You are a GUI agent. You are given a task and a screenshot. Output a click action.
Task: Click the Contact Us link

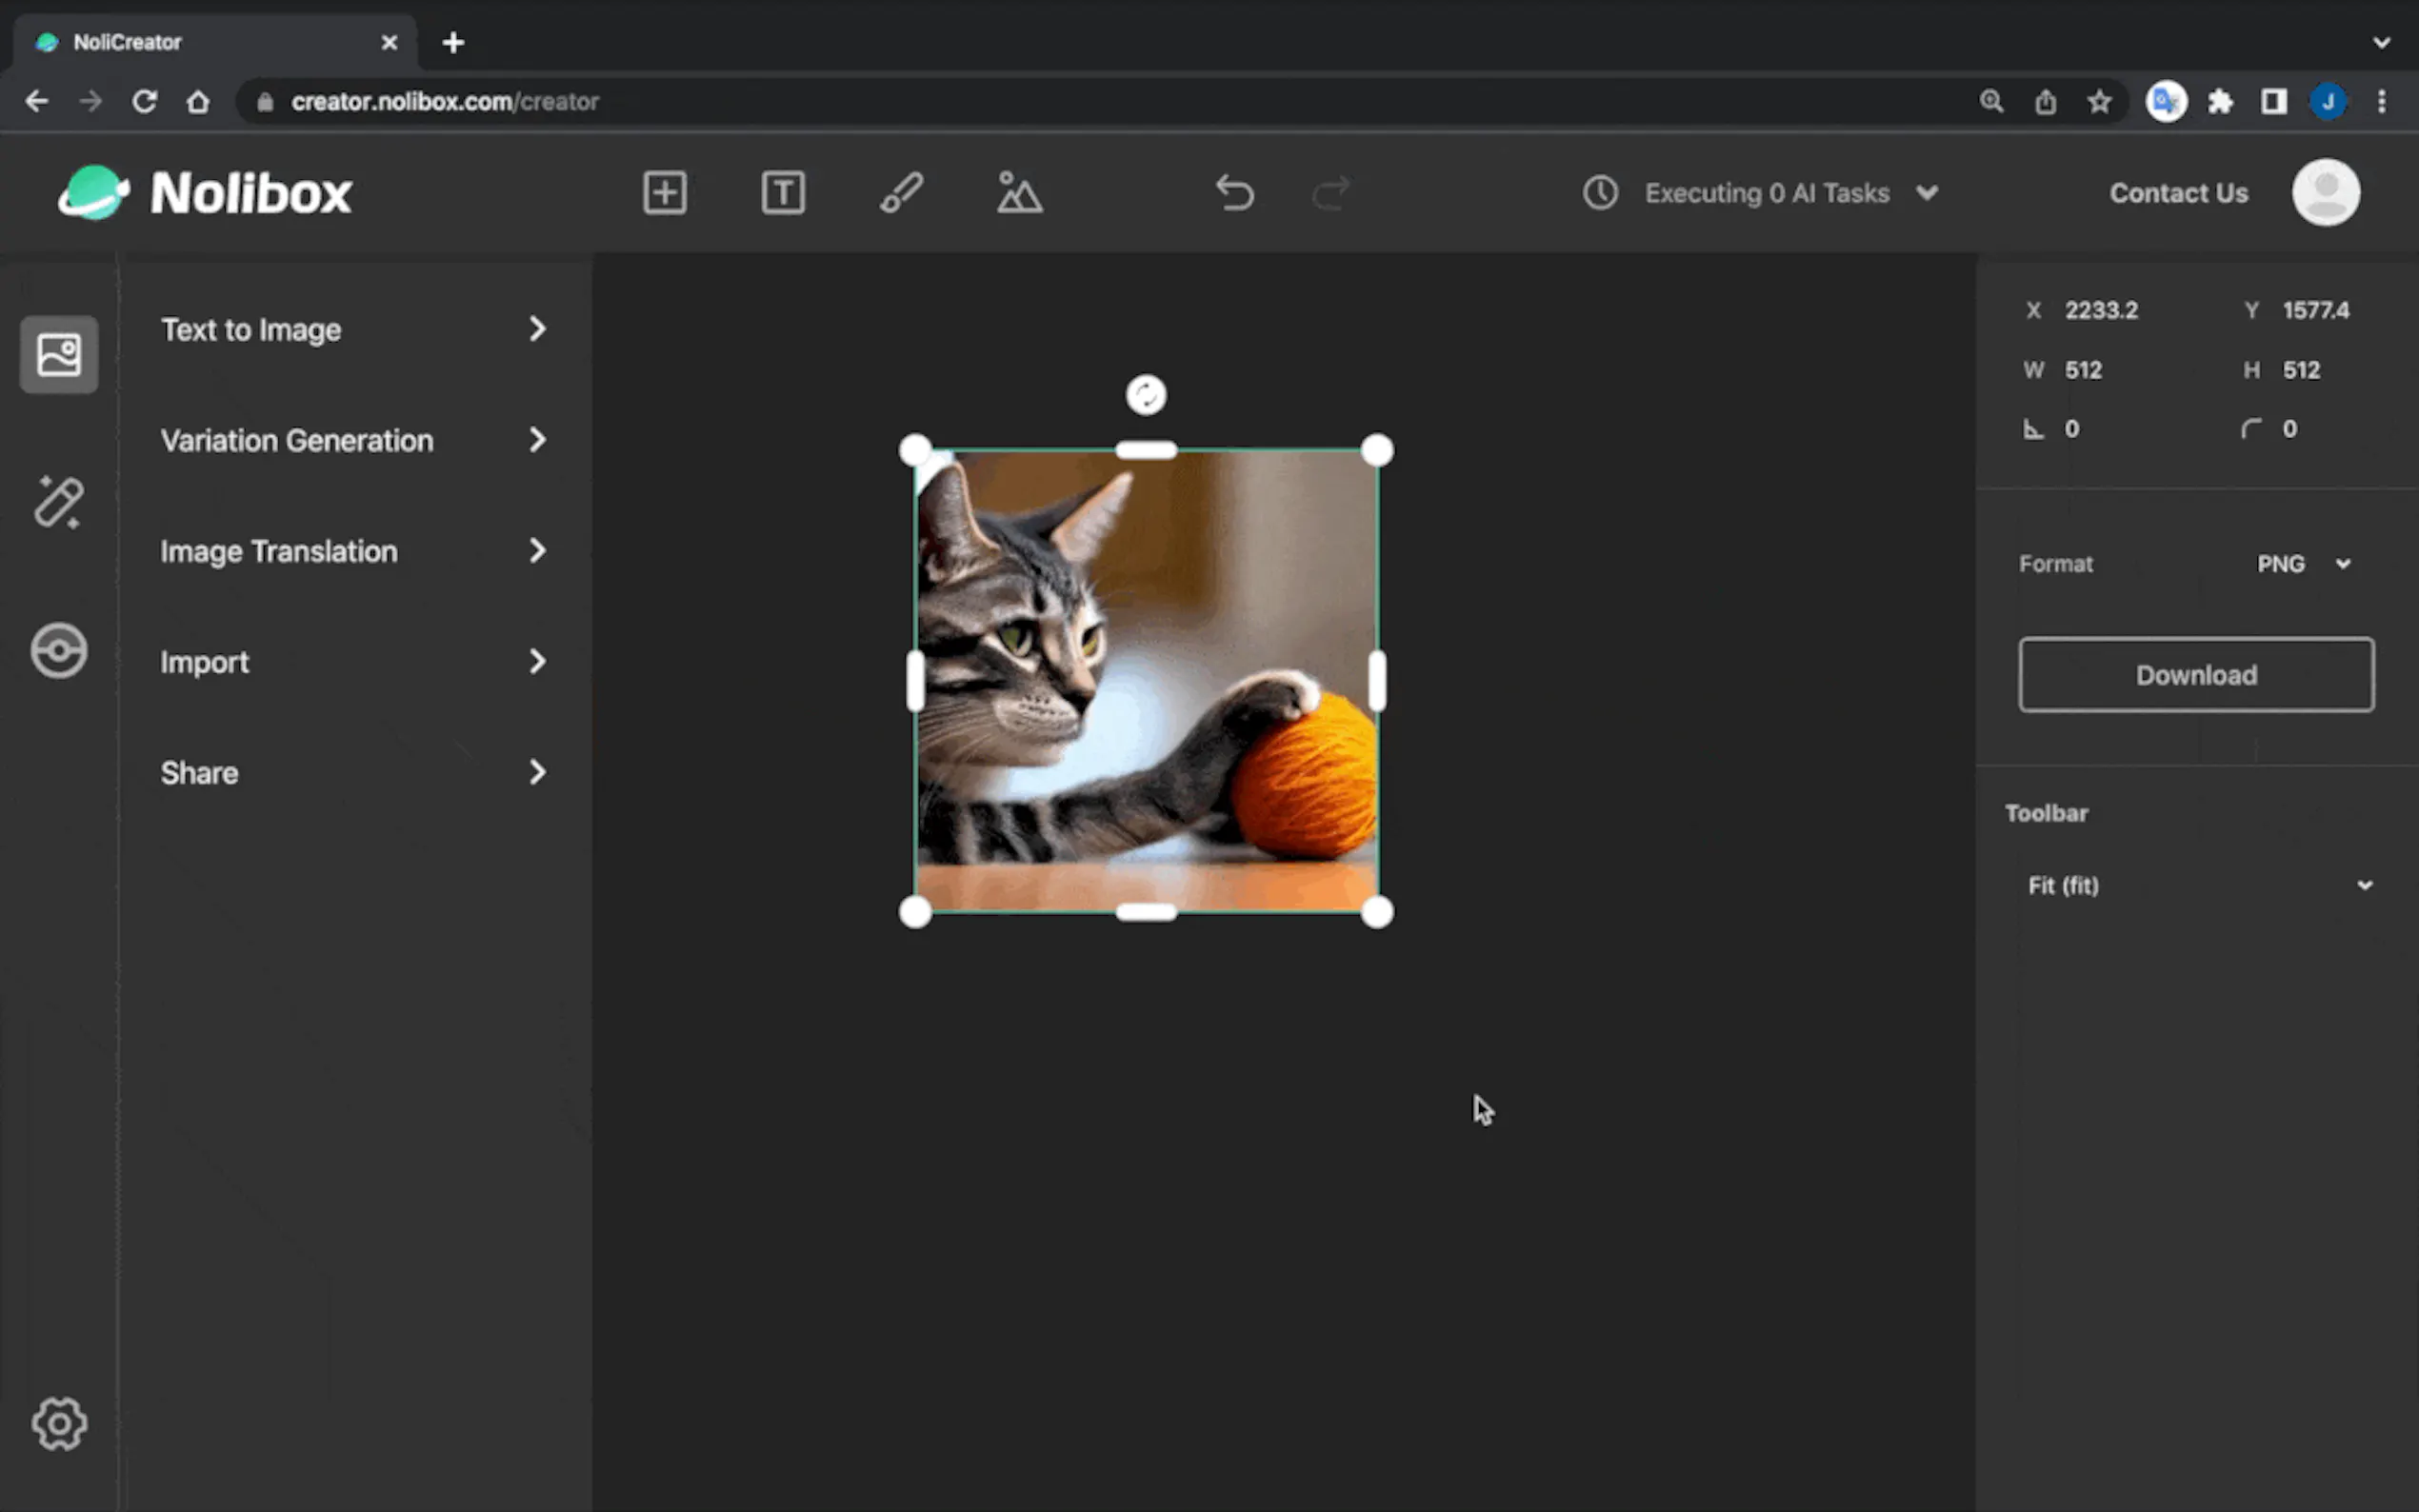point(2178,193)
